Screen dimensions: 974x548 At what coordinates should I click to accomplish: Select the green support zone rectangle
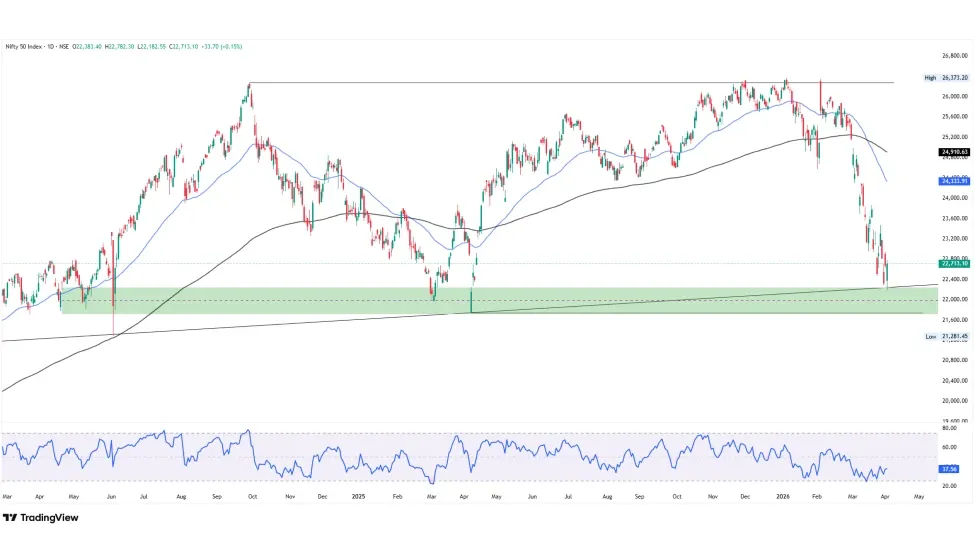(300, 306)
